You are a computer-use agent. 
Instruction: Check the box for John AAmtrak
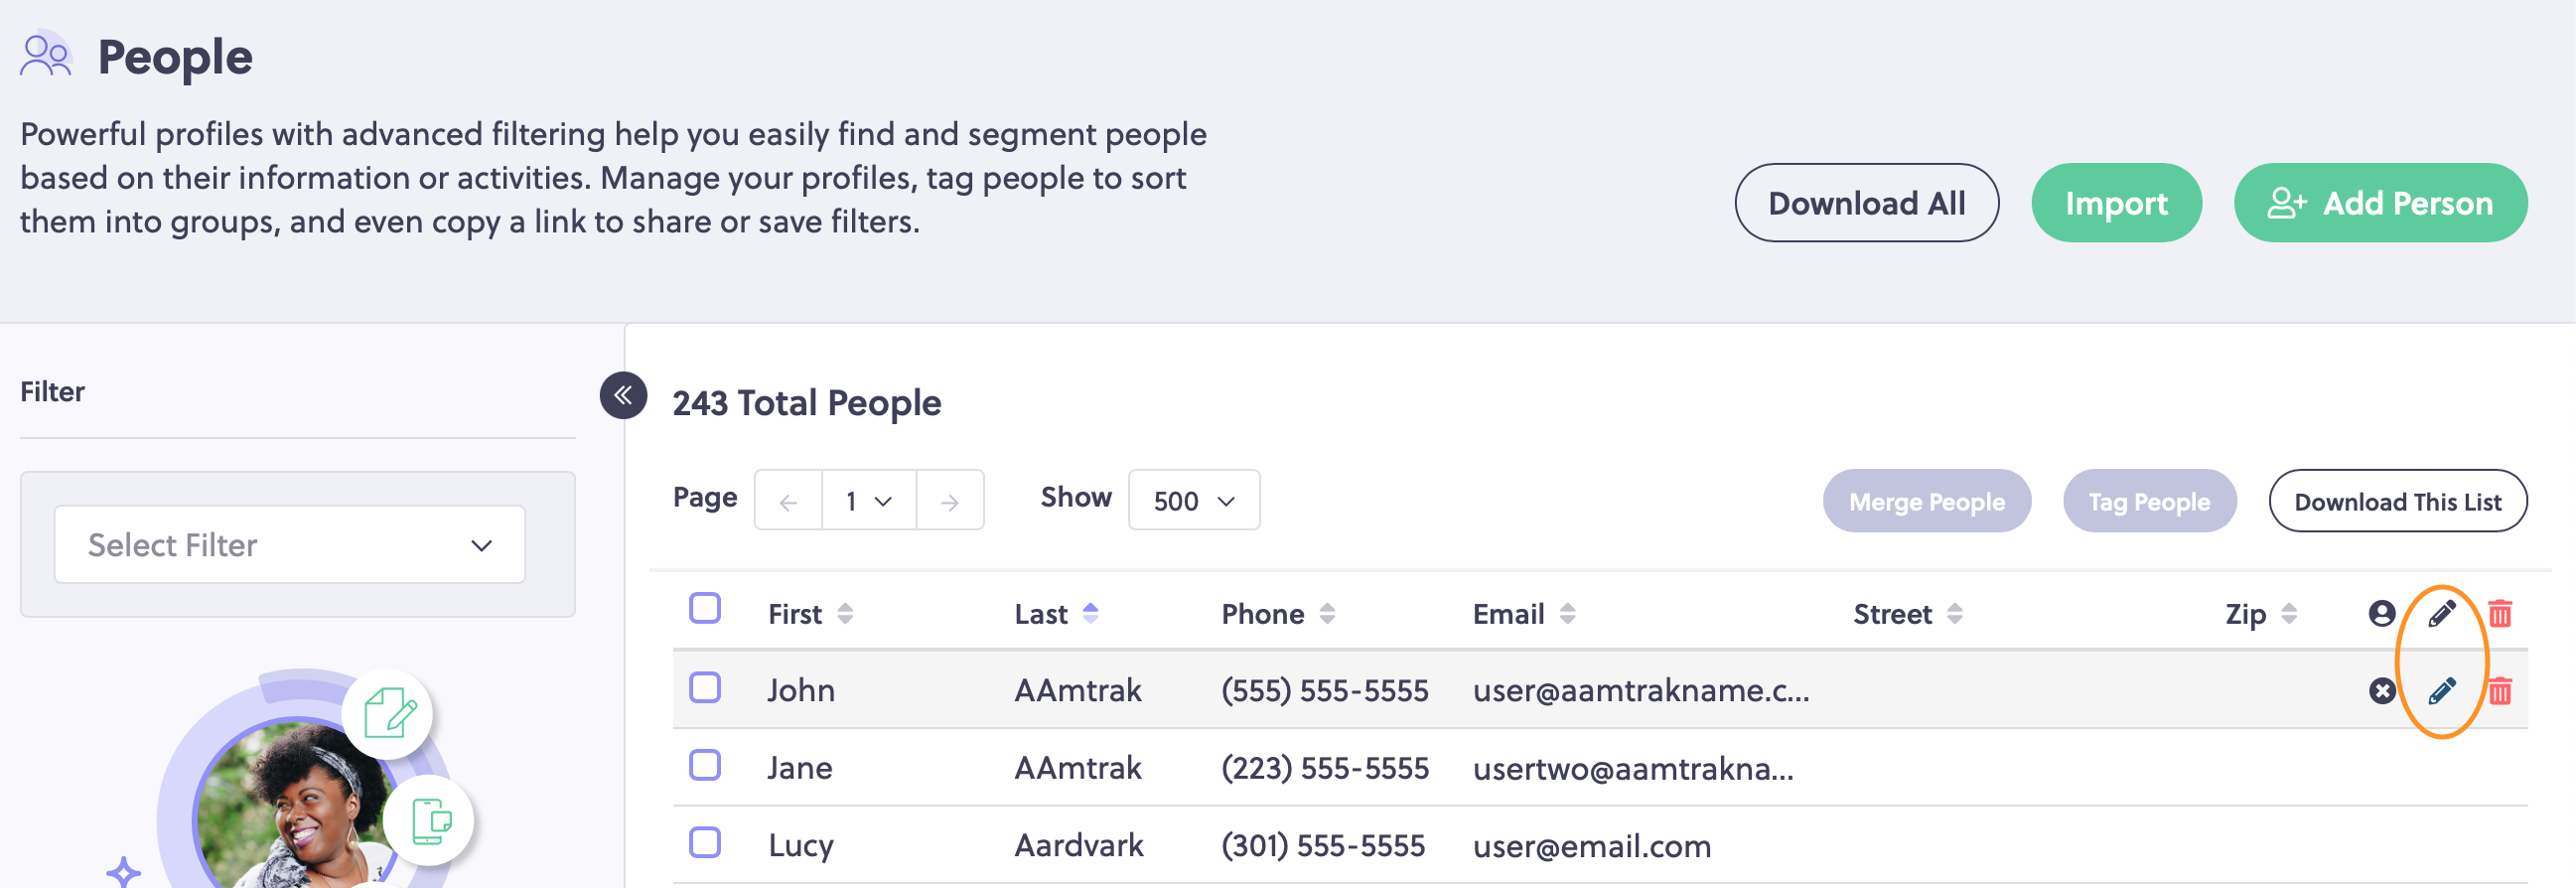click(x=705, y=687)
